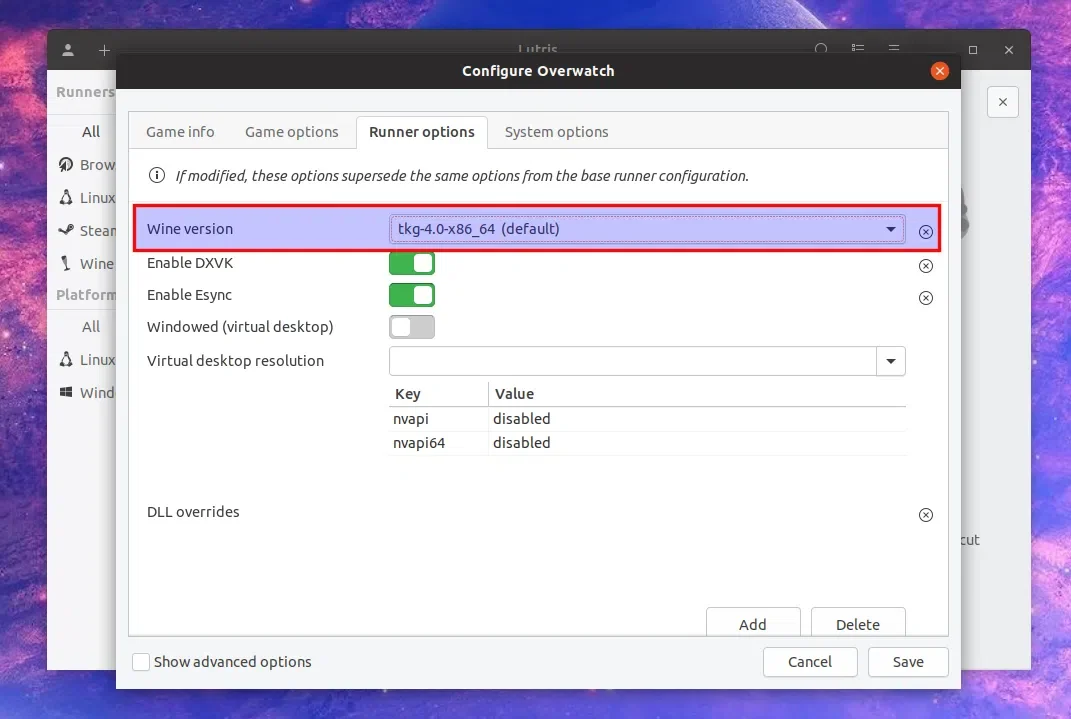Click the Save button
This screenshot has width=1071, height=719.
click(x=908, y=662)
